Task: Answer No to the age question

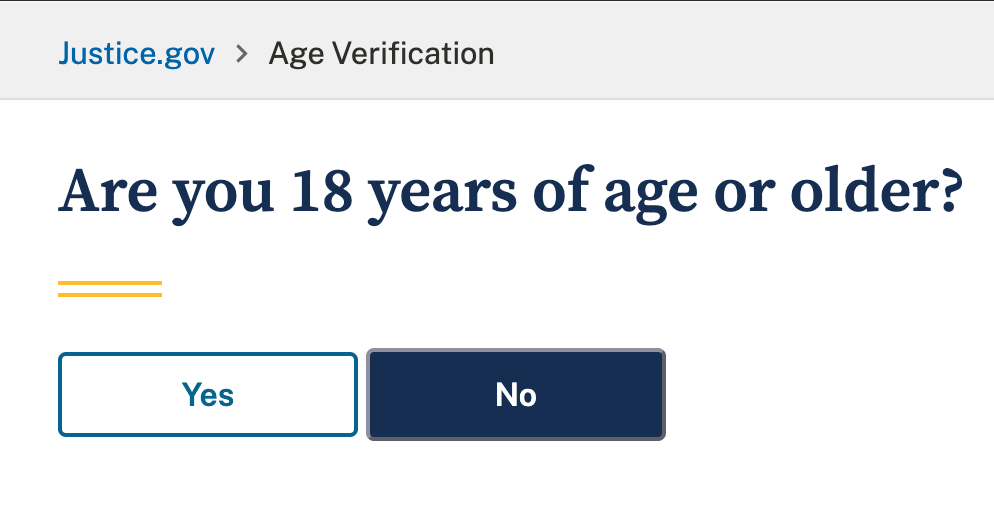Action: pos(516,395)
